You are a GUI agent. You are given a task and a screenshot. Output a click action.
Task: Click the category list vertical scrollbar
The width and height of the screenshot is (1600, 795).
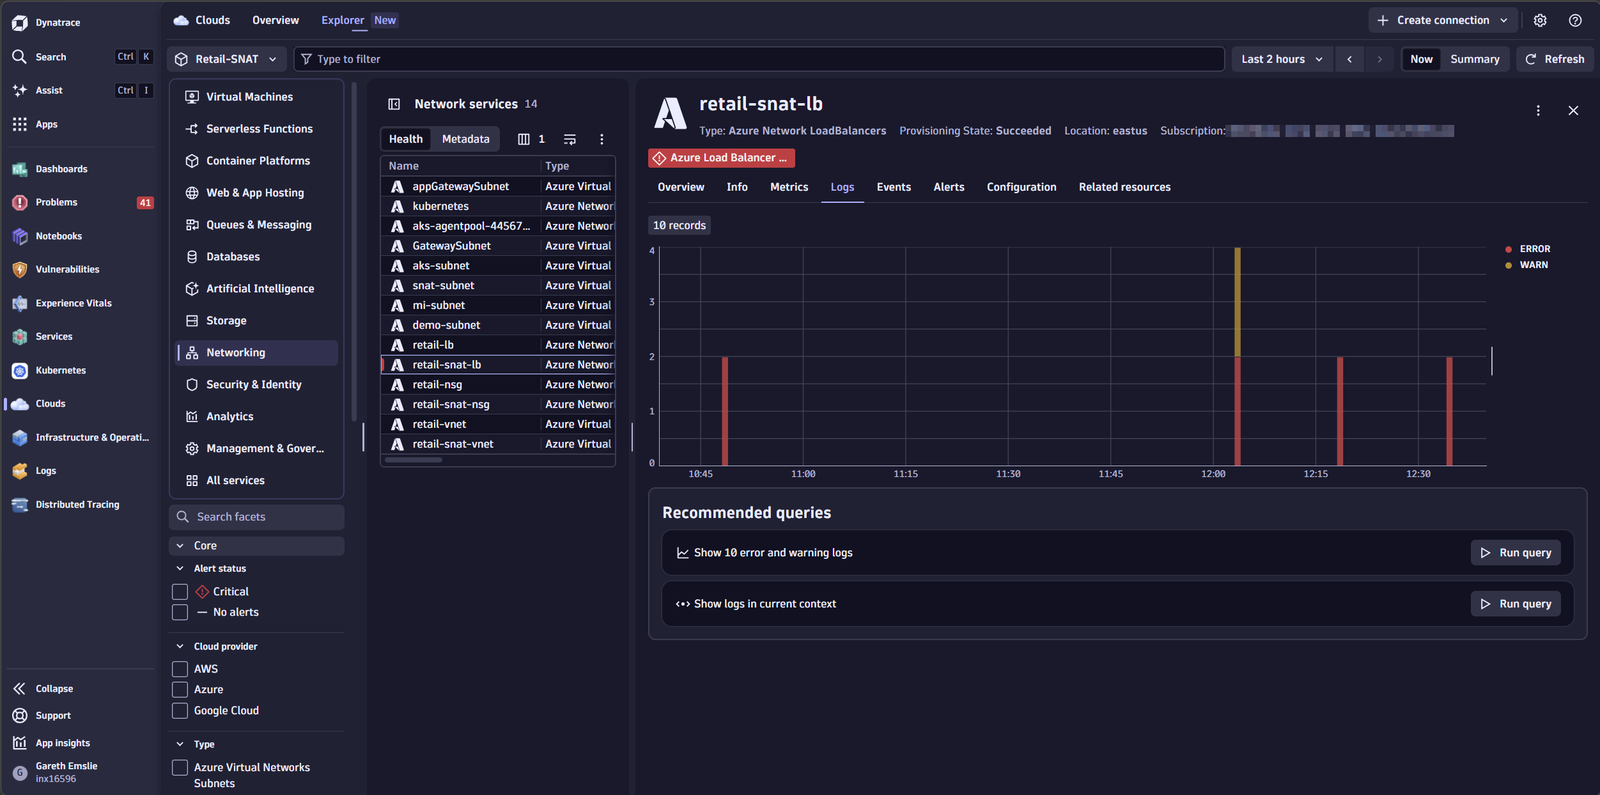(x=354, y=250)
